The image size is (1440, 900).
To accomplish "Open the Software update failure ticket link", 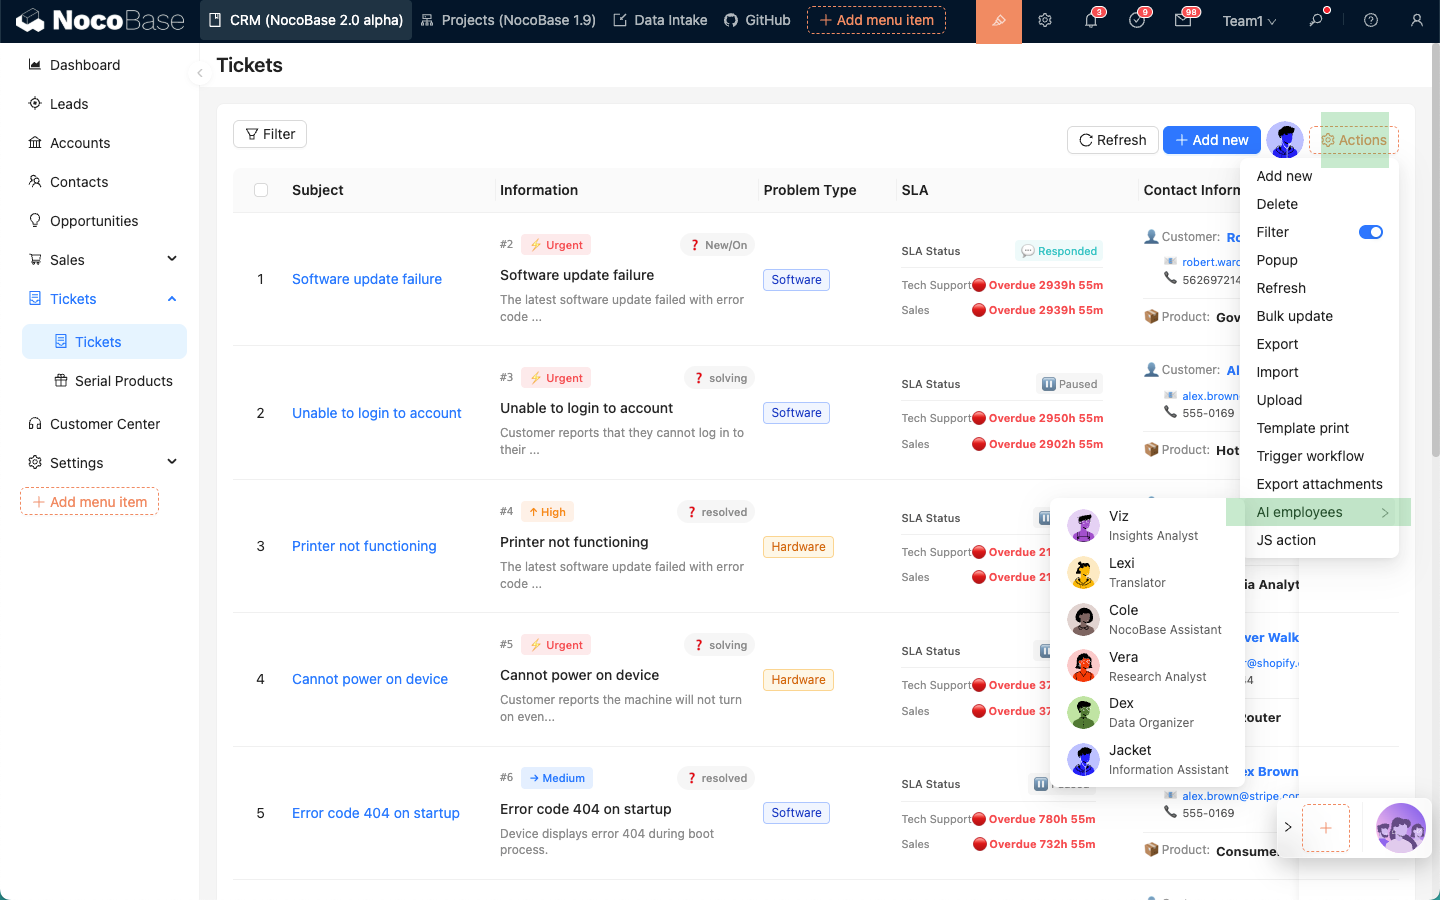I will tap(367, 279).
